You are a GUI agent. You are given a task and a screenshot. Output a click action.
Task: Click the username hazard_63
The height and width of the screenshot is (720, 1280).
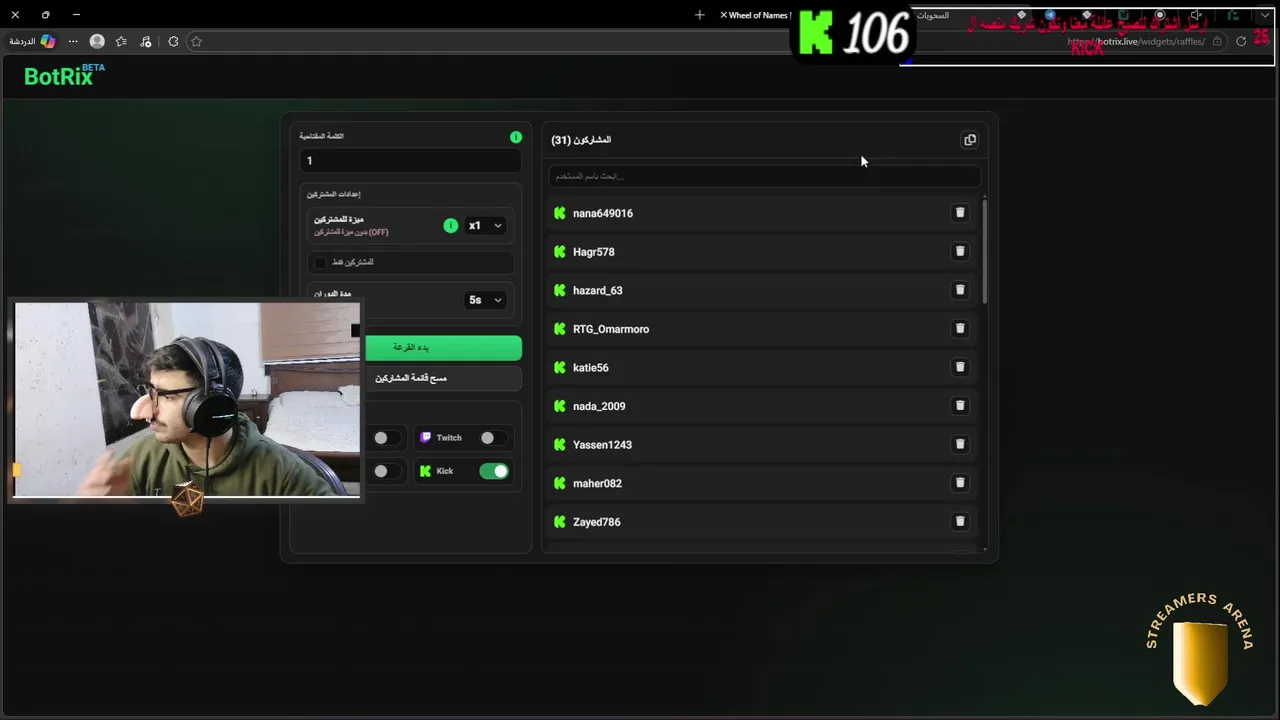[x=598, y=290]
